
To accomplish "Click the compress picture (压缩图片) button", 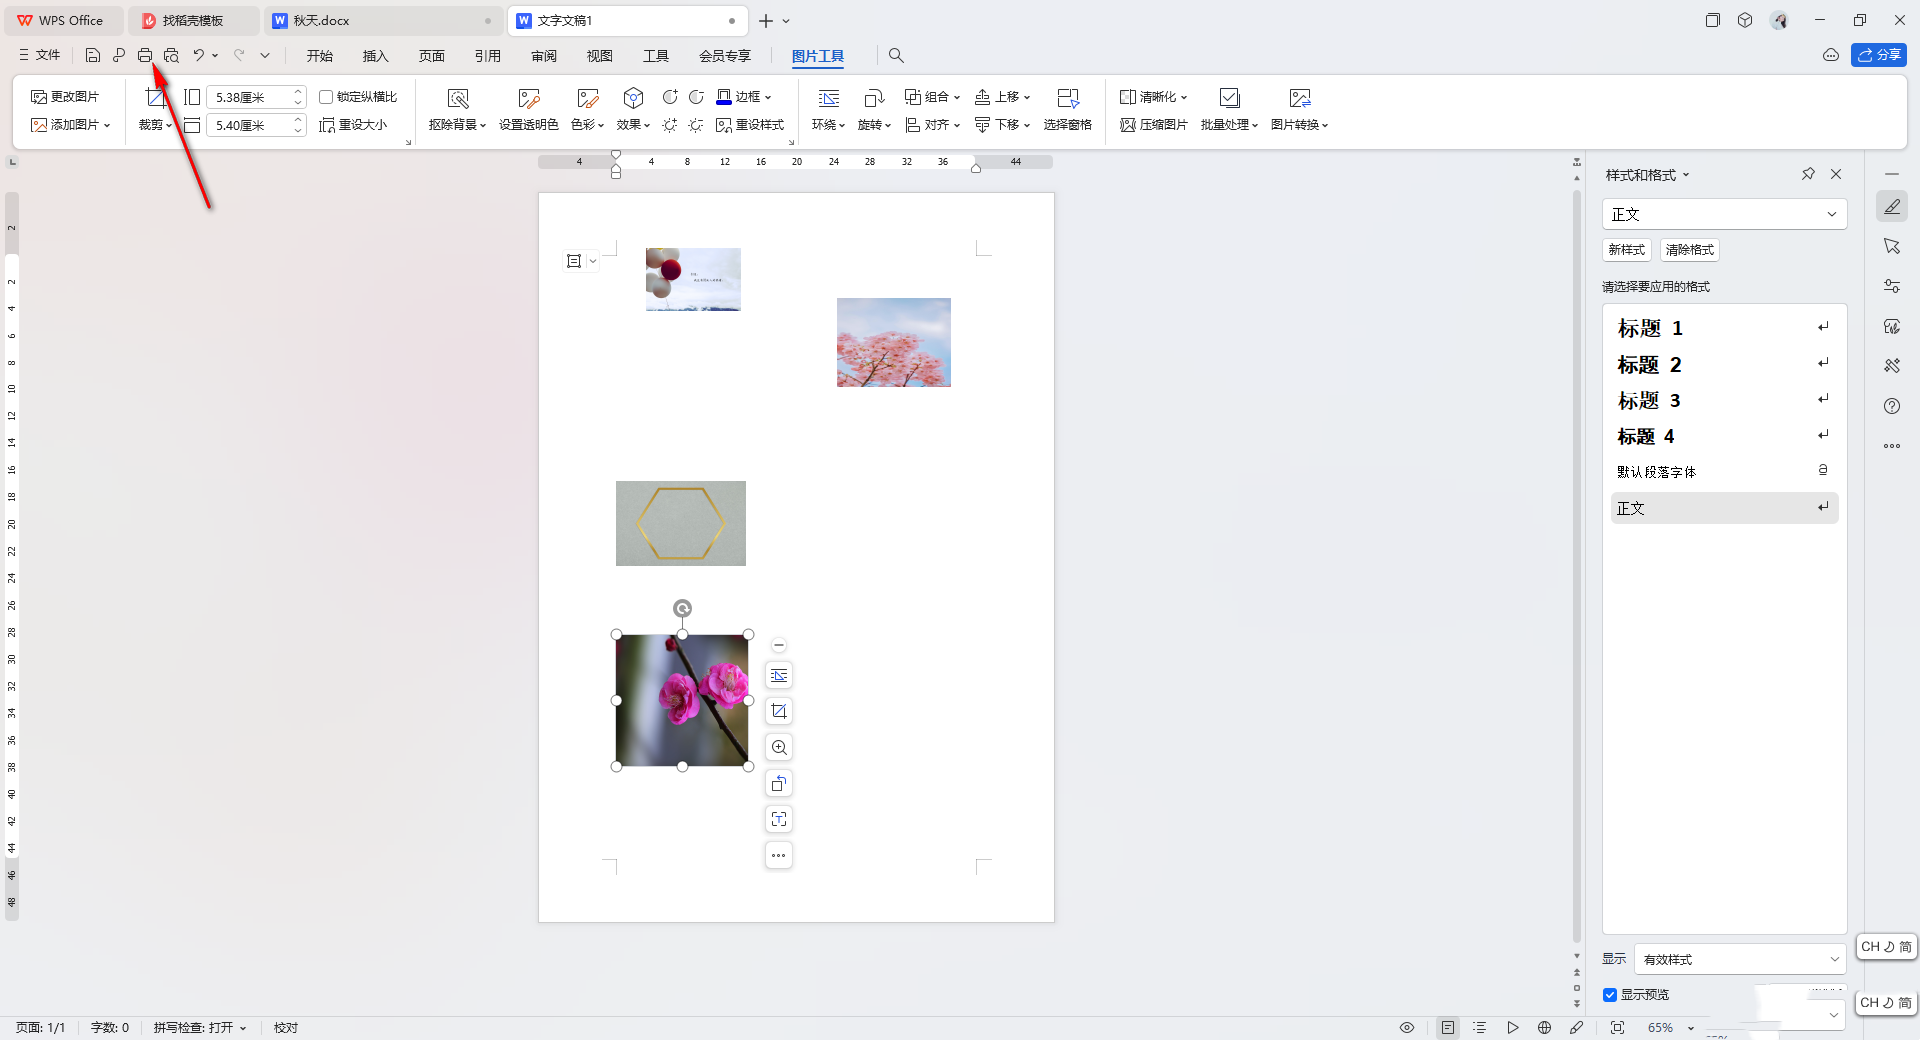I will click(1154, 125).
